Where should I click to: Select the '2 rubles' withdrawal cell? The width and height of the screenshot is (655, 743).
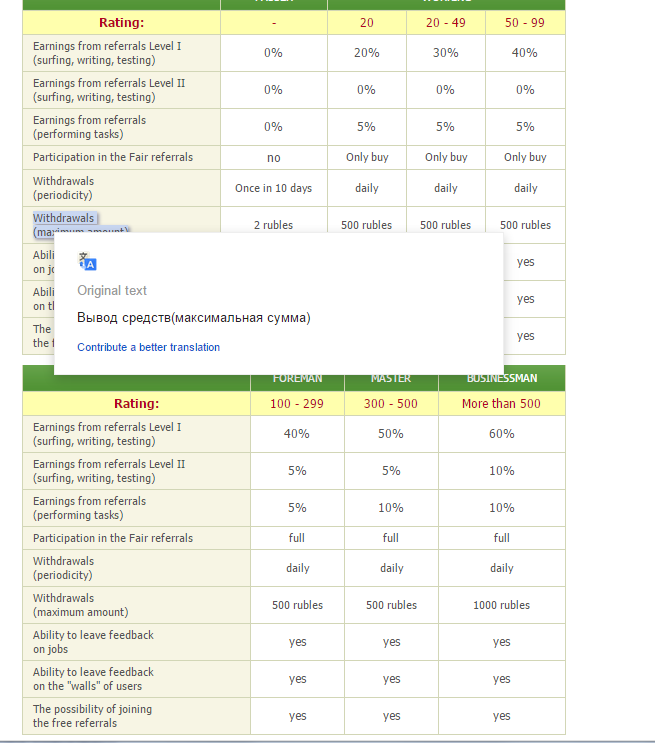coord(273,225)
